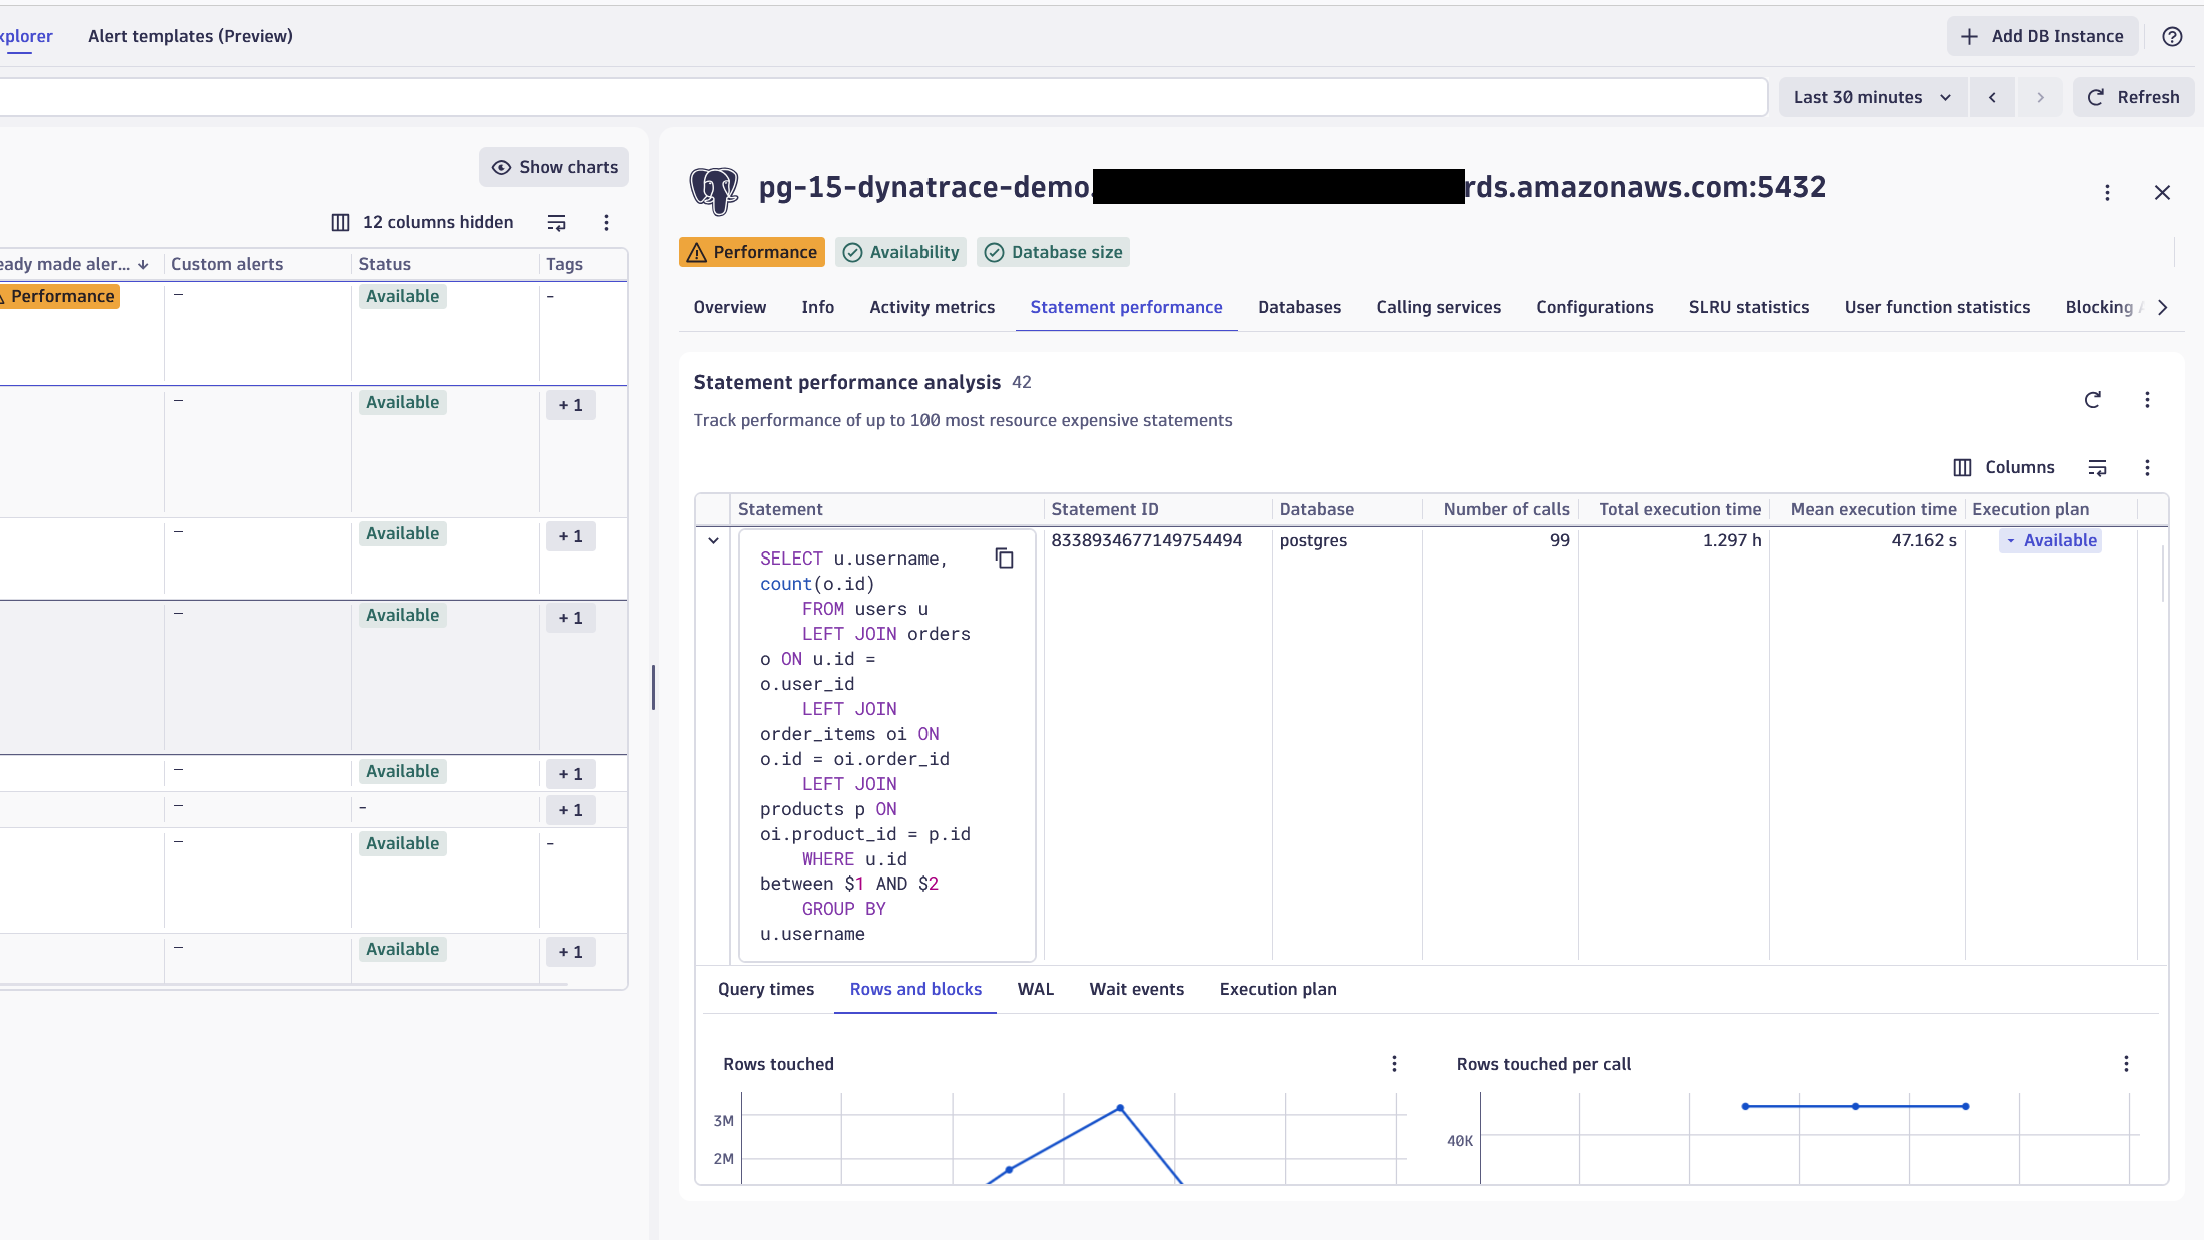Open the options menu for Rows touched chart

(x=1393, y=1063)
